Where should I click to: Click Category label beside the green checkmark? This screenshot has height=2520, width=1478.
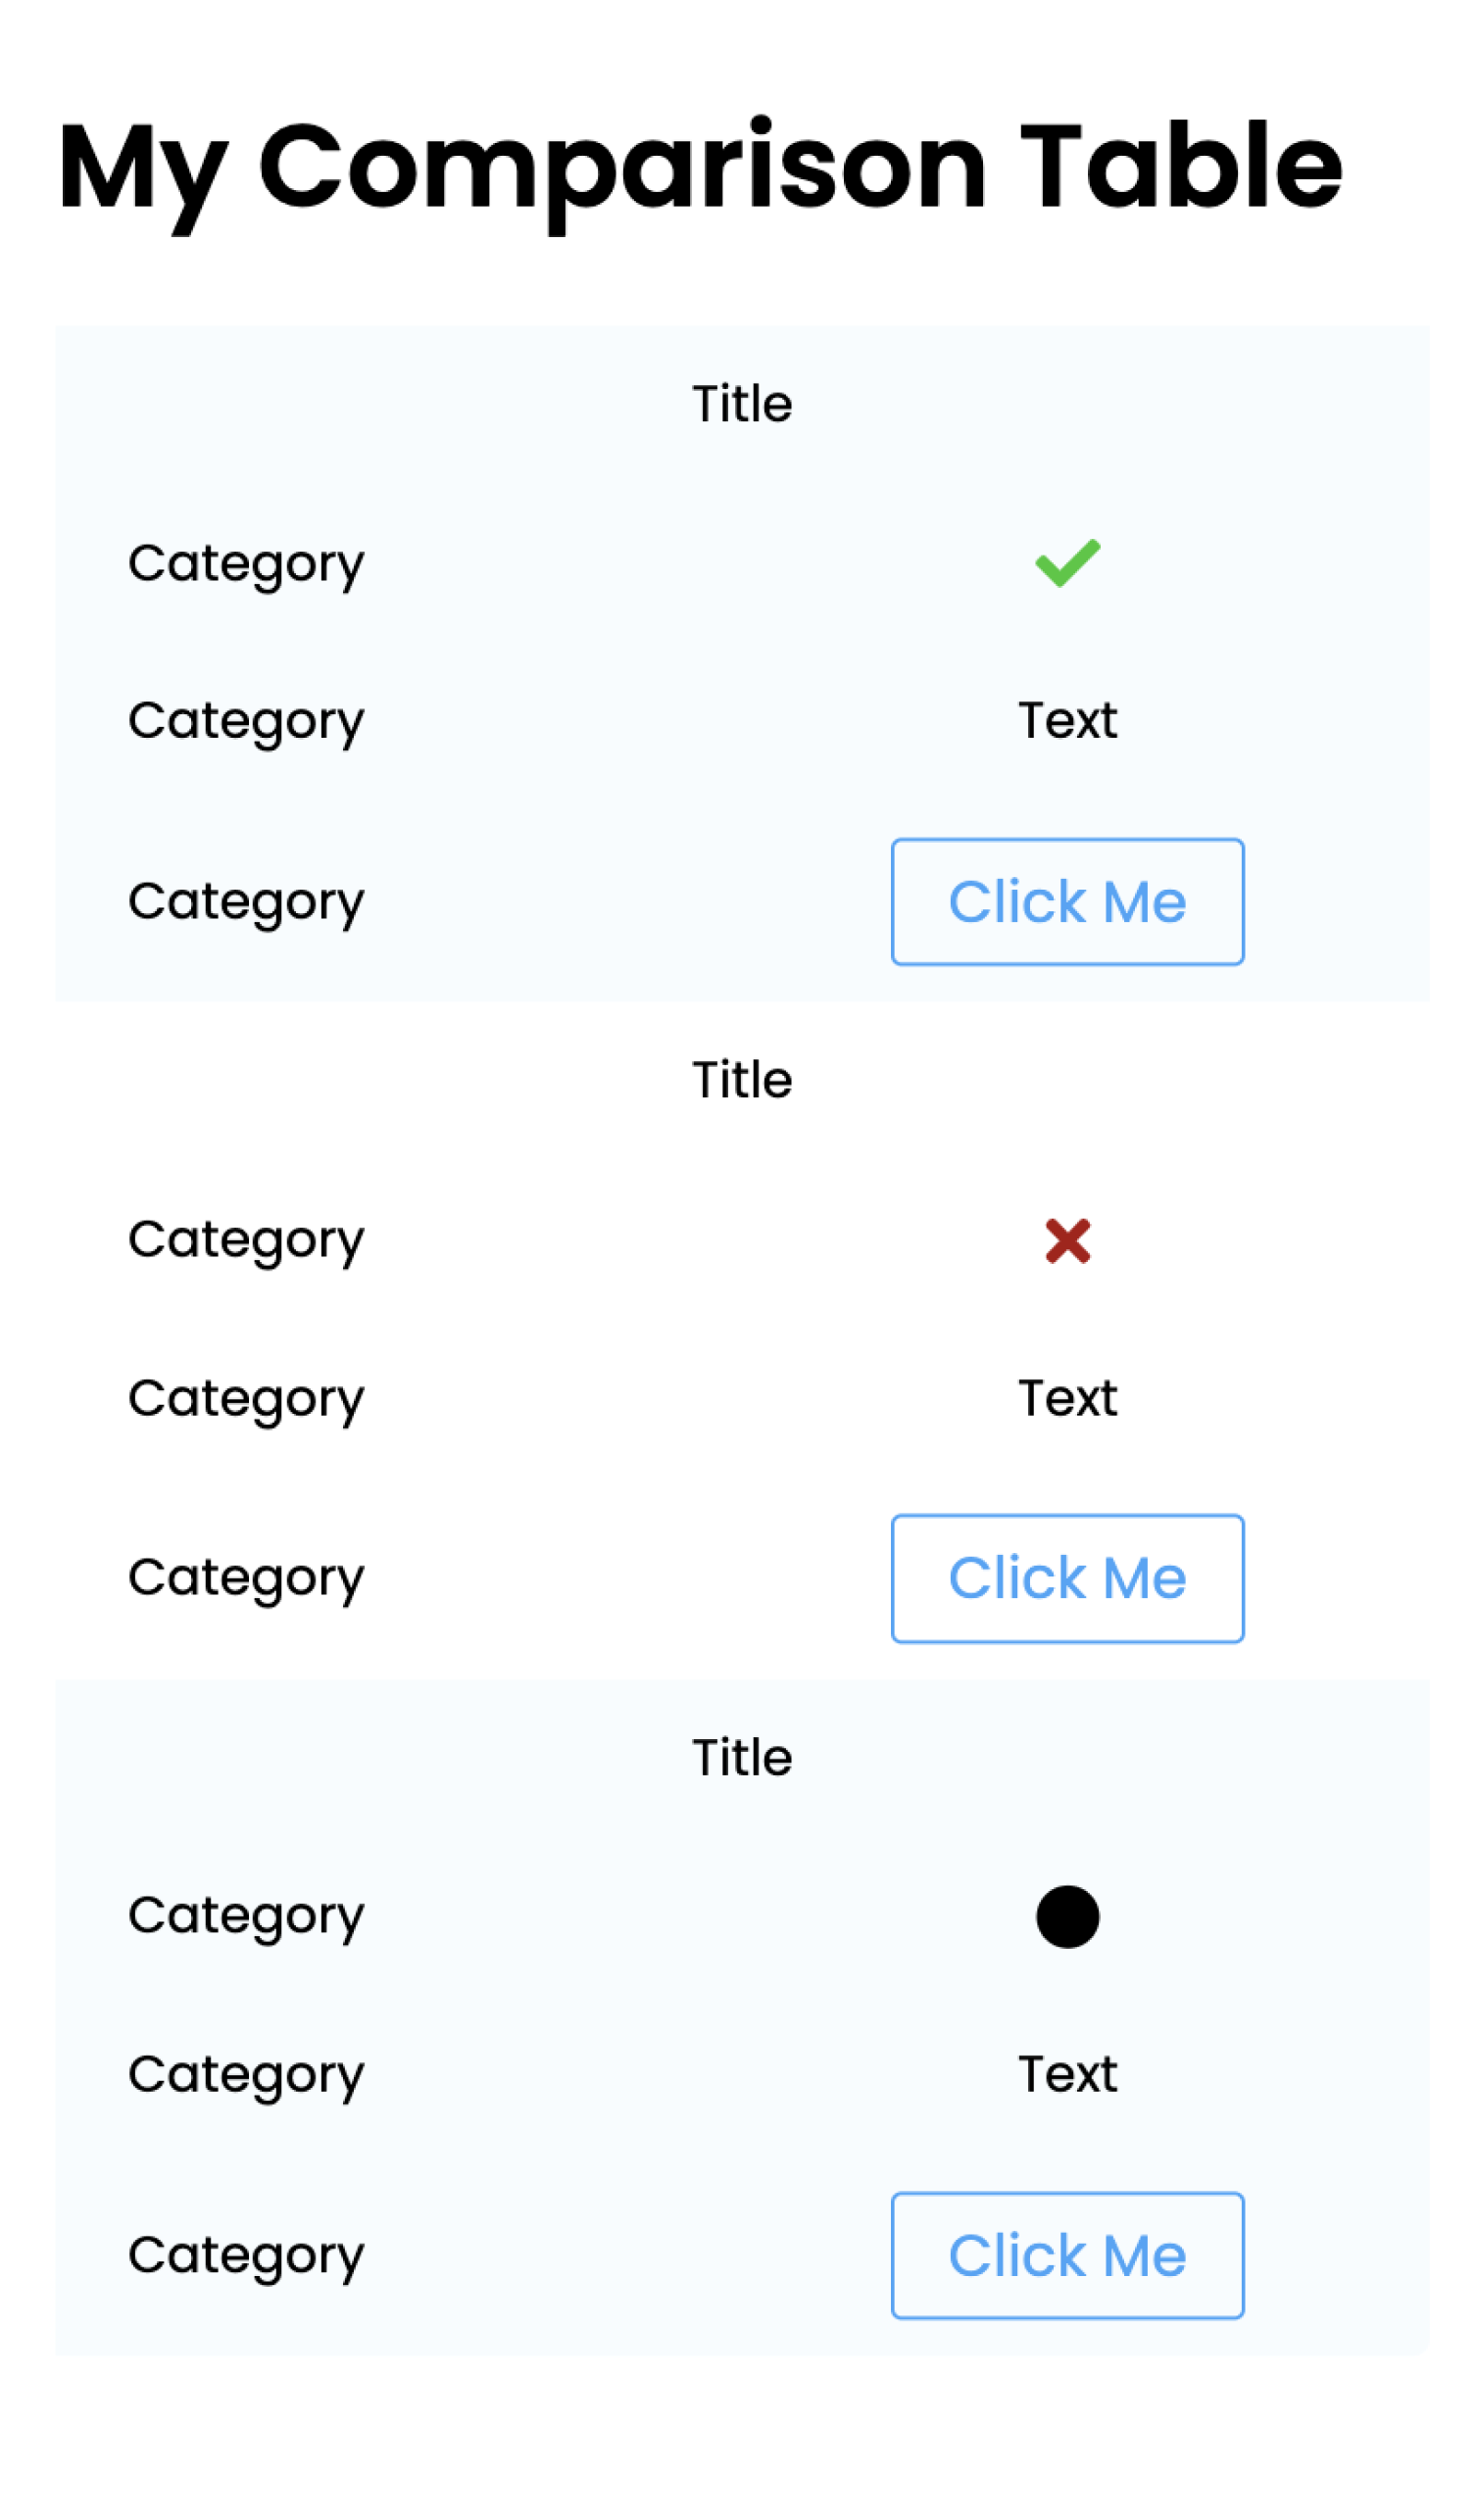click(x=246, y=565)
